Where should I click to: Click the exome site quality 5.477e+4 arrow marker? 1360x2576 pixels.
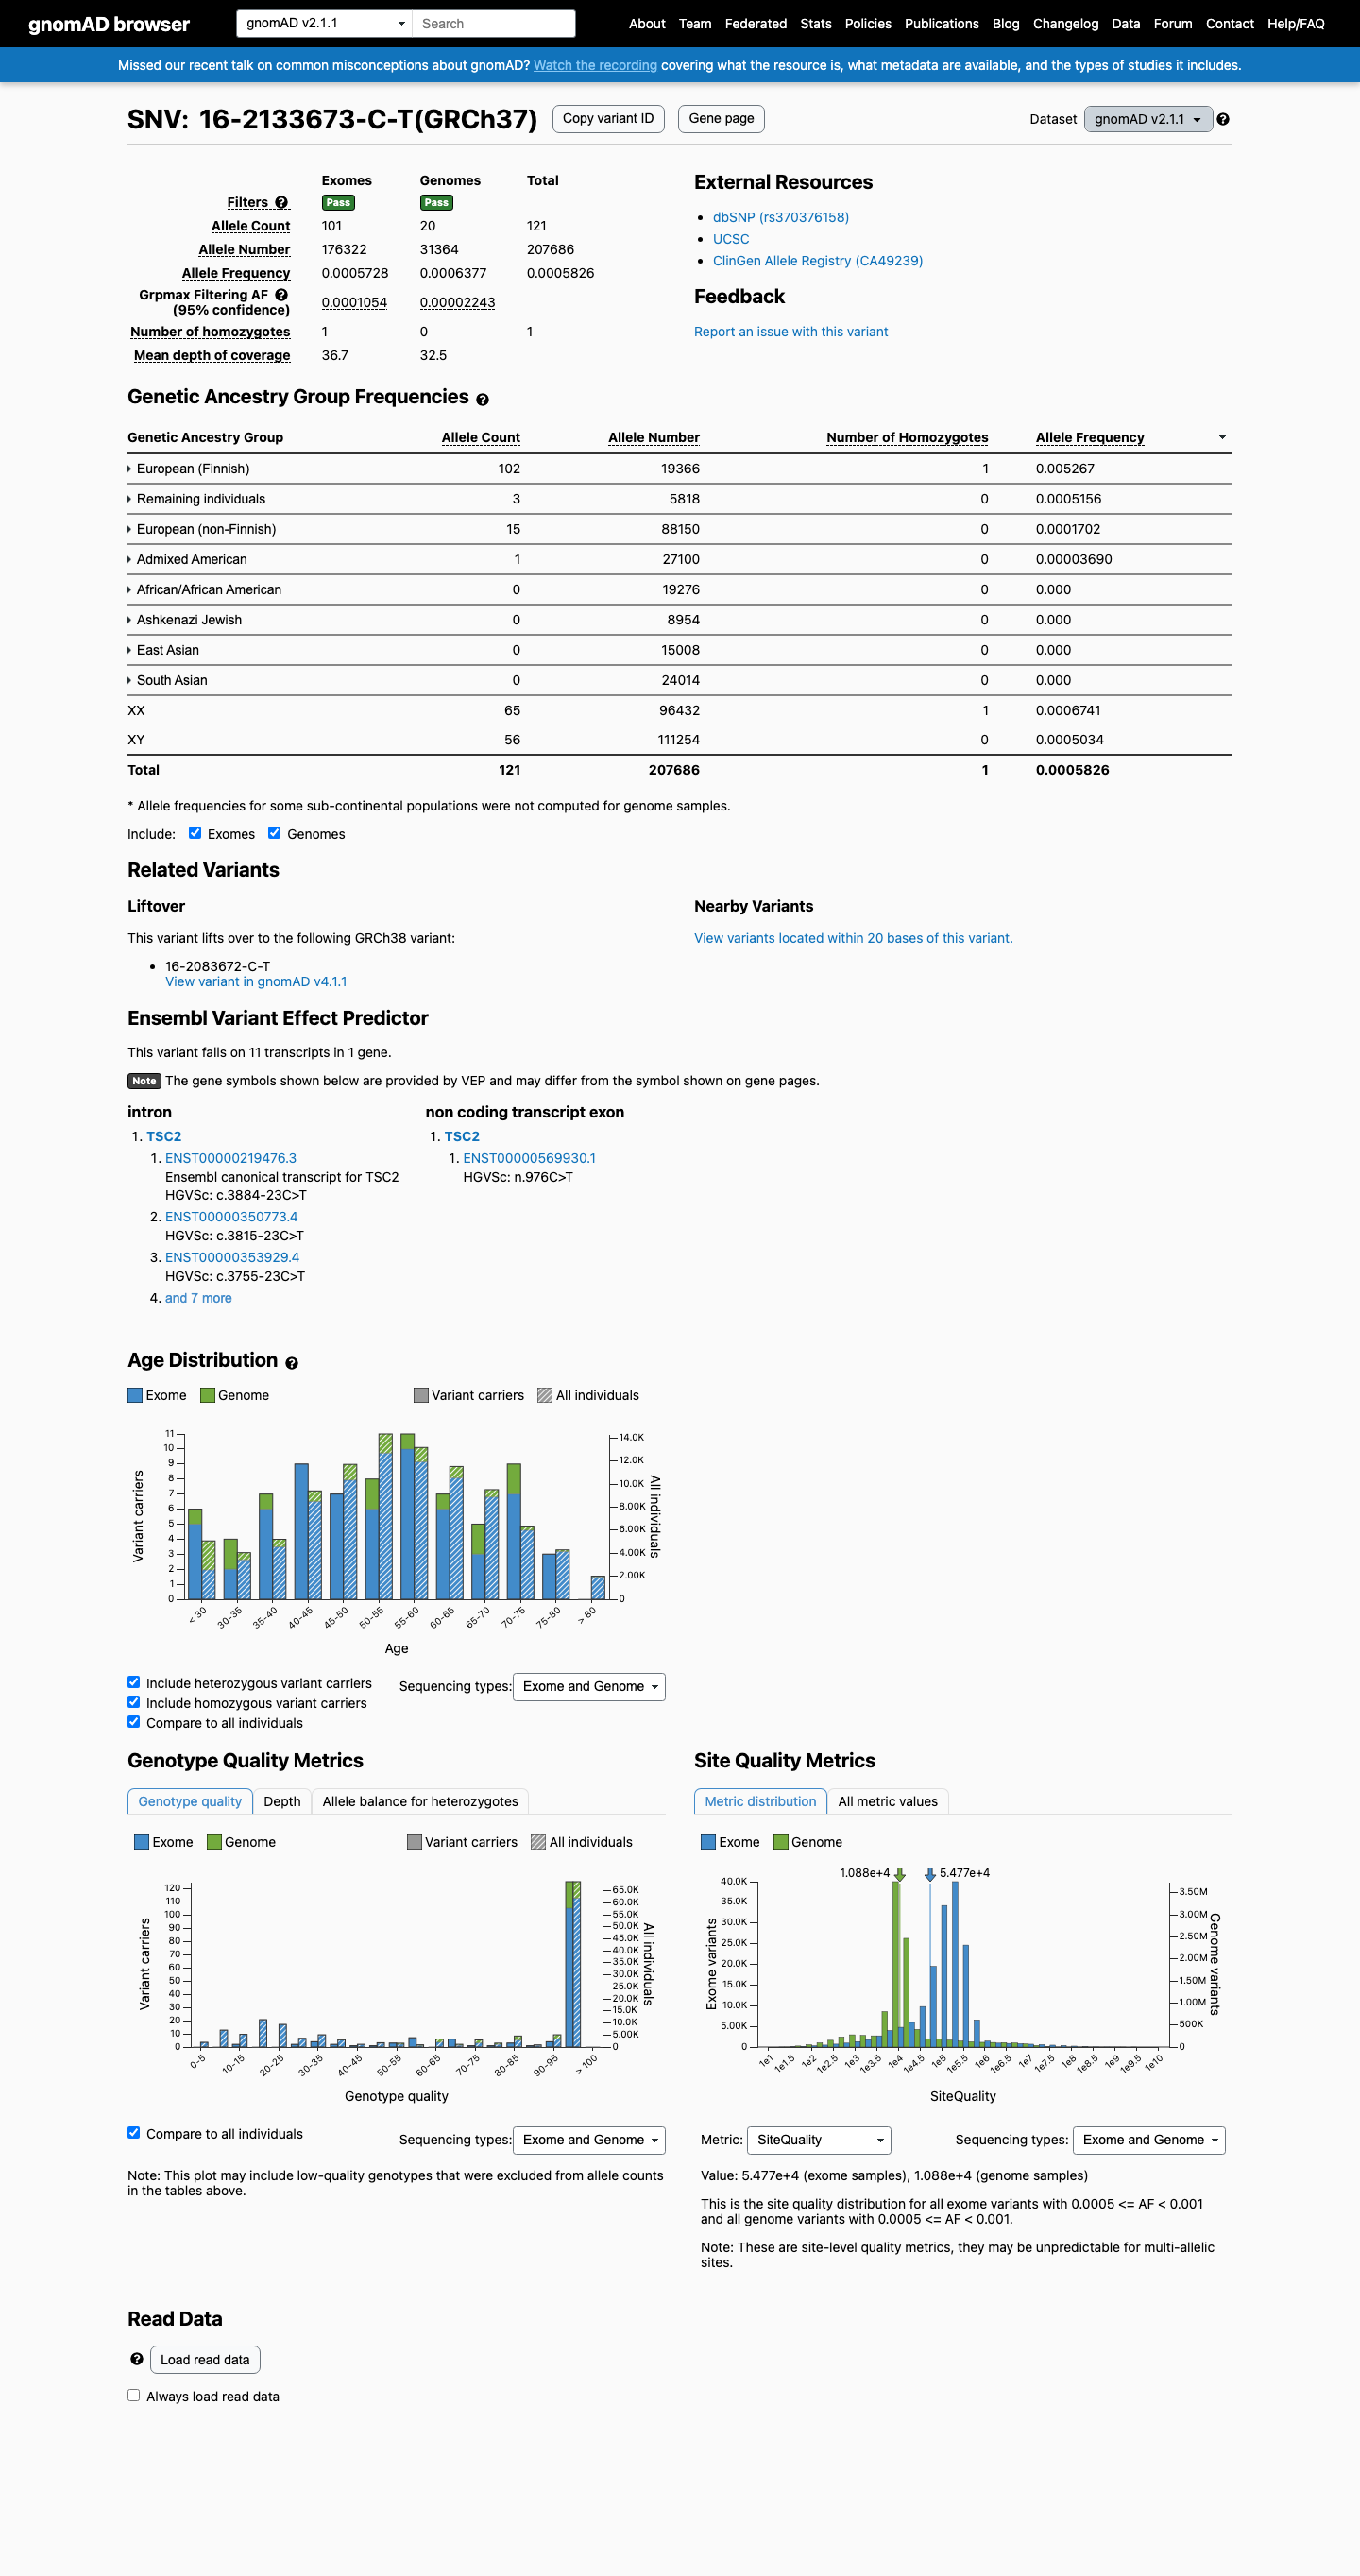[x=930, y=1874]
